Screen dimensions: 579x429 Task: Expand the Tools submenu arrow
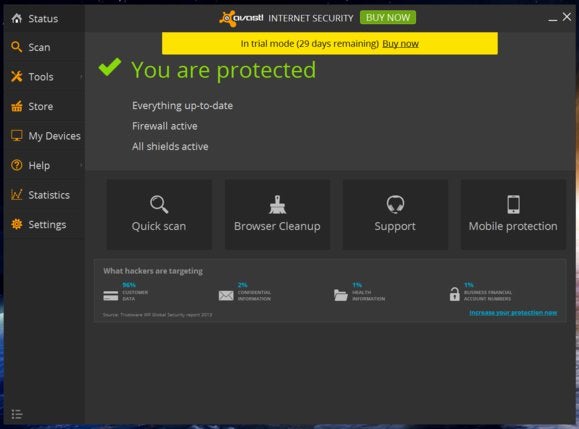[x=81, y=76]
